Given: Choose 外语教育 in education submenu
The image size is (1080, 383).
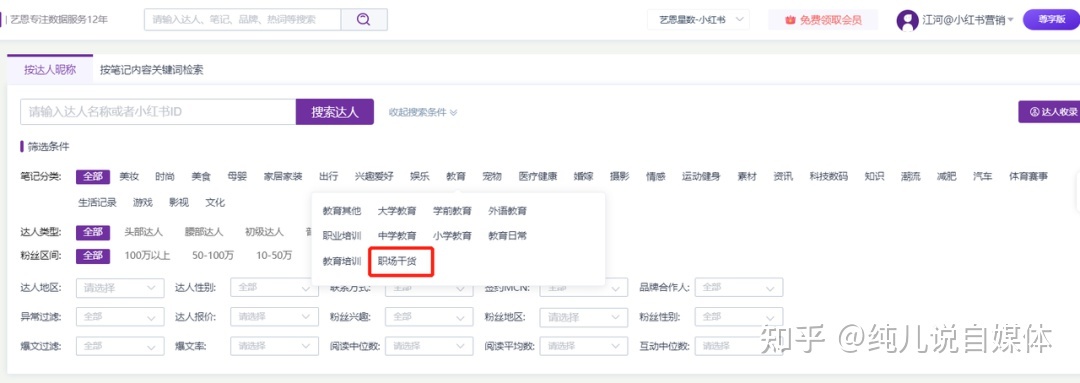Looking at the screenshot, I should click(508, 211).
